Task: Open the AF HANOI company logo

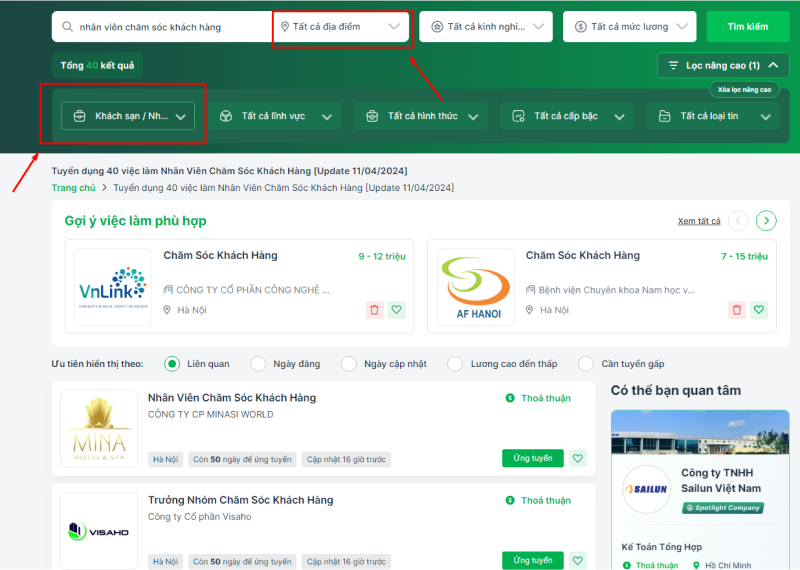Action: (476, 287)
